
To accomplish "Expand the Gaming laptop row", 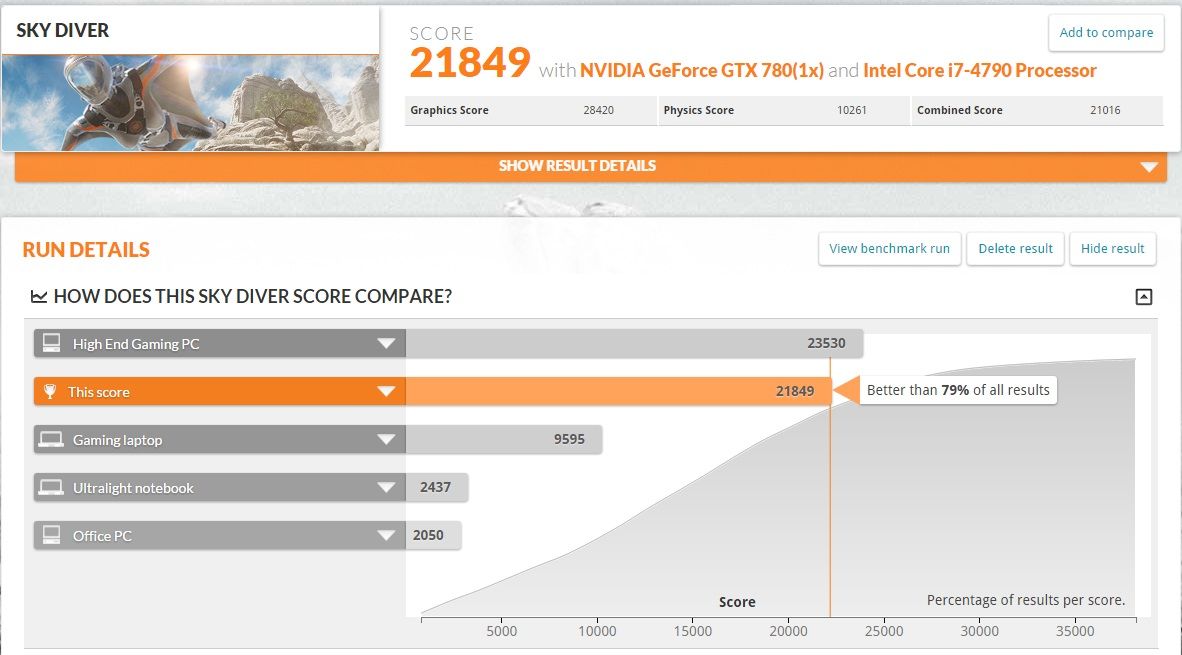I will [x=386, y=439].
